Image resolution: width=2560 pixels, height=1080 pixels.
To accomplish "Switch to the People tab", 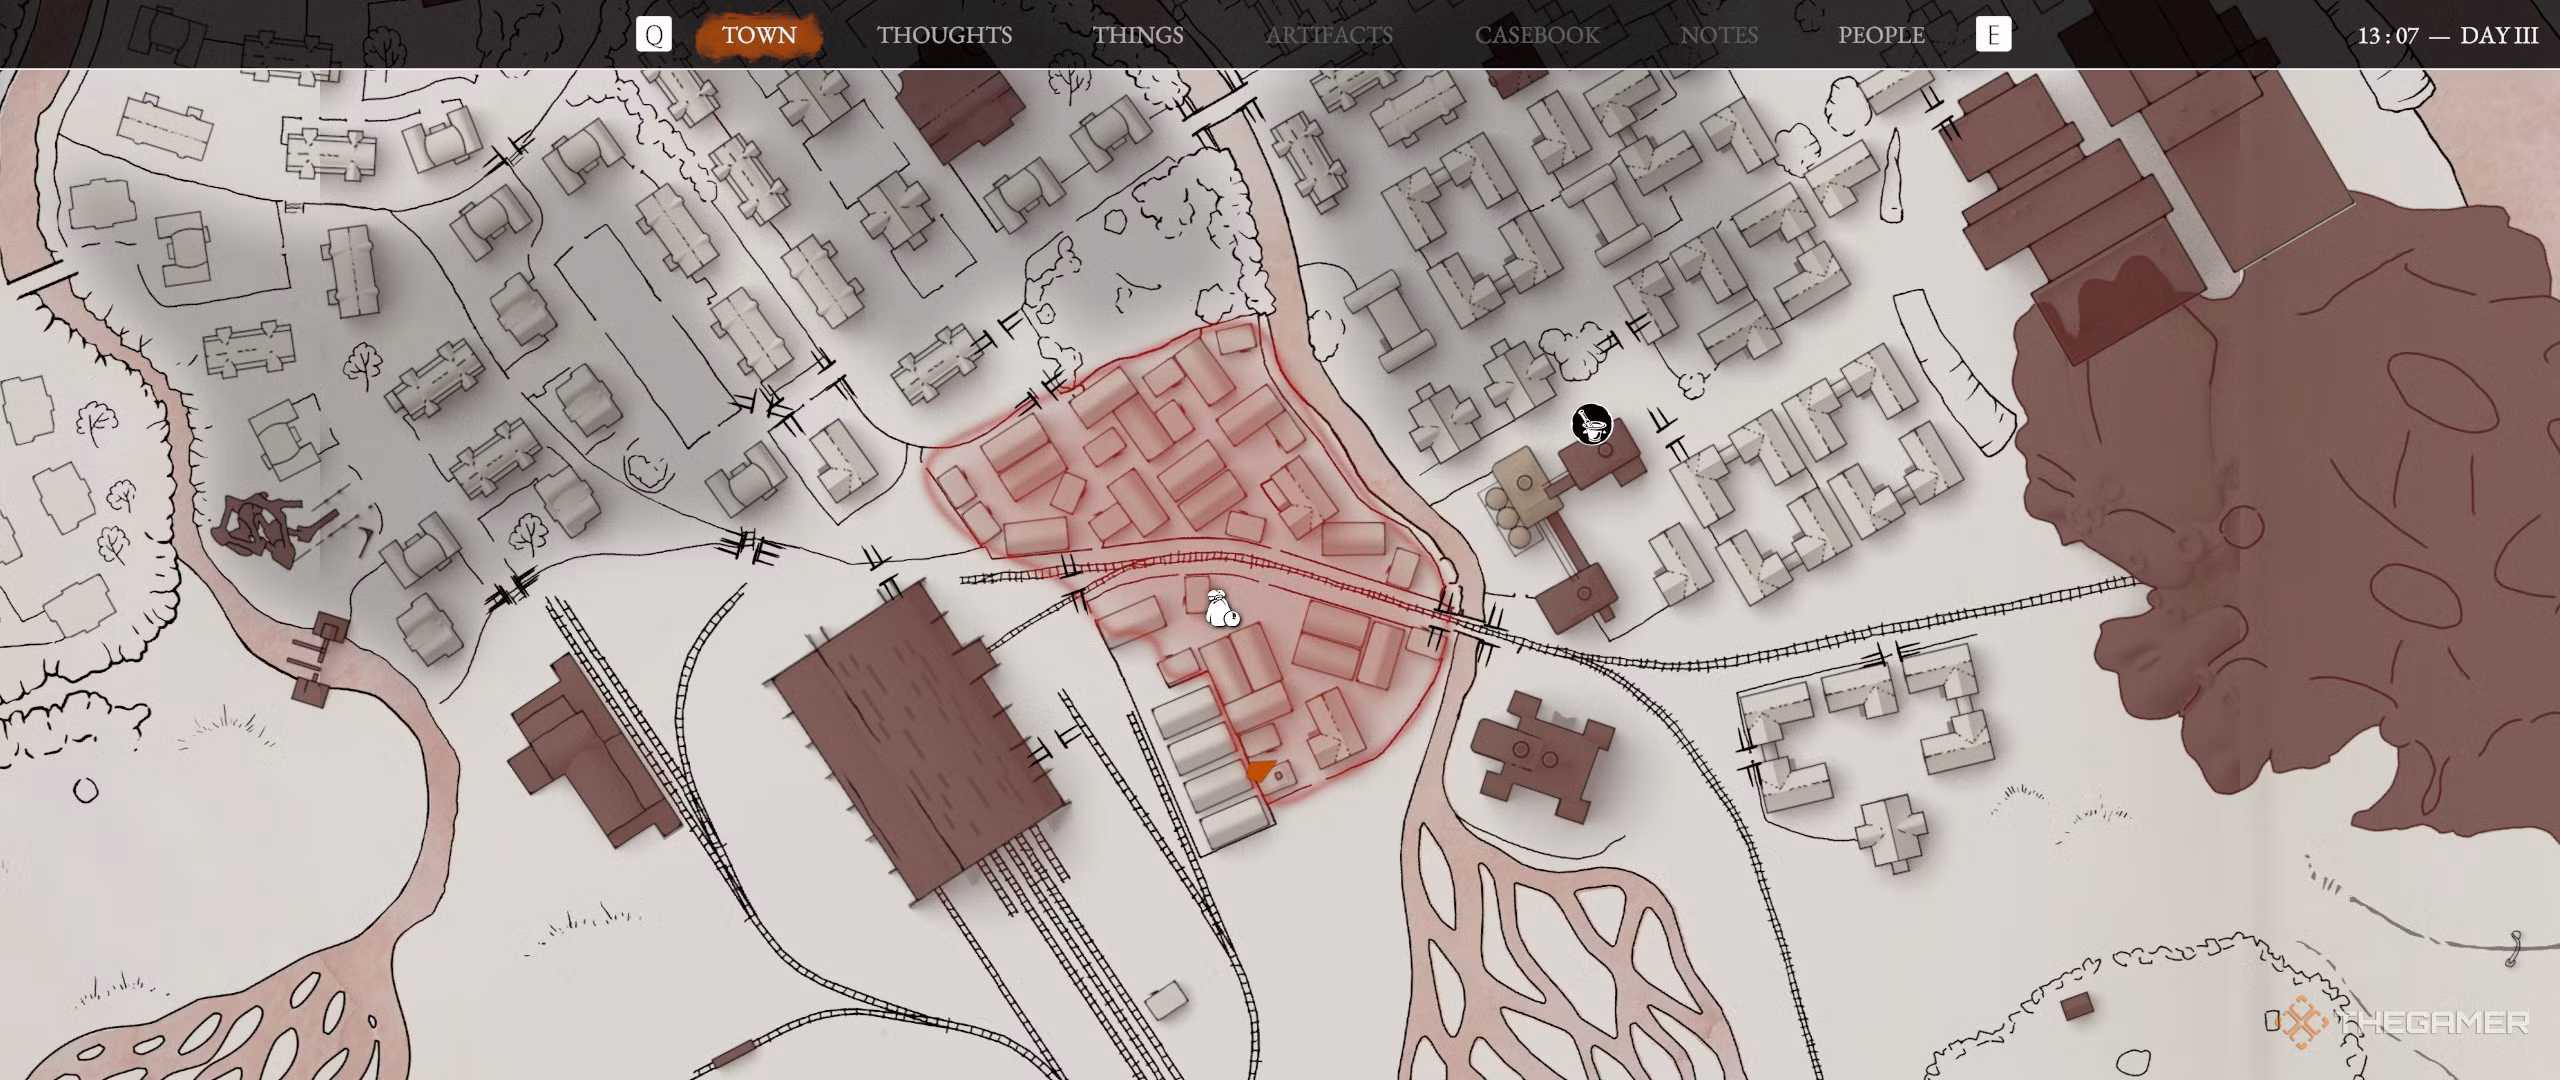I will (x=1881, y=36).
